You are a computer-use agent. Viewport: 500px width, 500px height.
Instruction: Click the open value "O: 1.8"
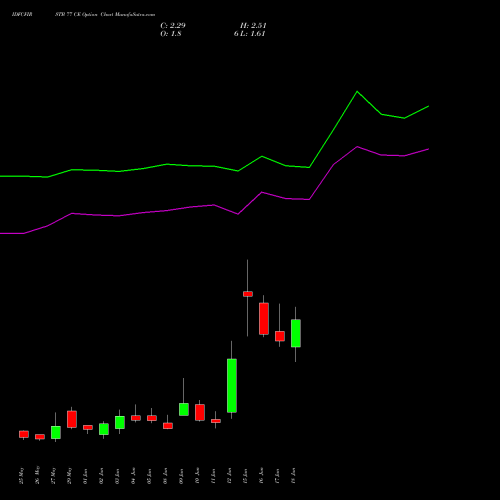click(x=171, y=34)
